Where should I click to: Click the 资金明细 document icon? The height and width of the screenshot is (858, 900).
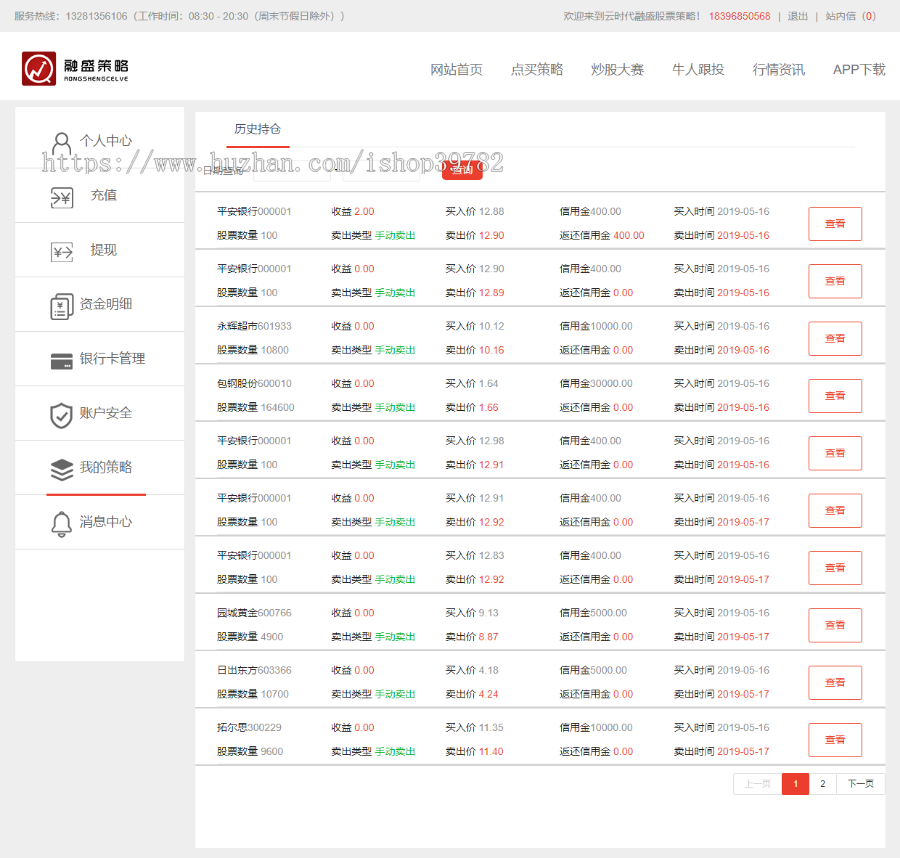pyautogui.click(x=61, y=306)
